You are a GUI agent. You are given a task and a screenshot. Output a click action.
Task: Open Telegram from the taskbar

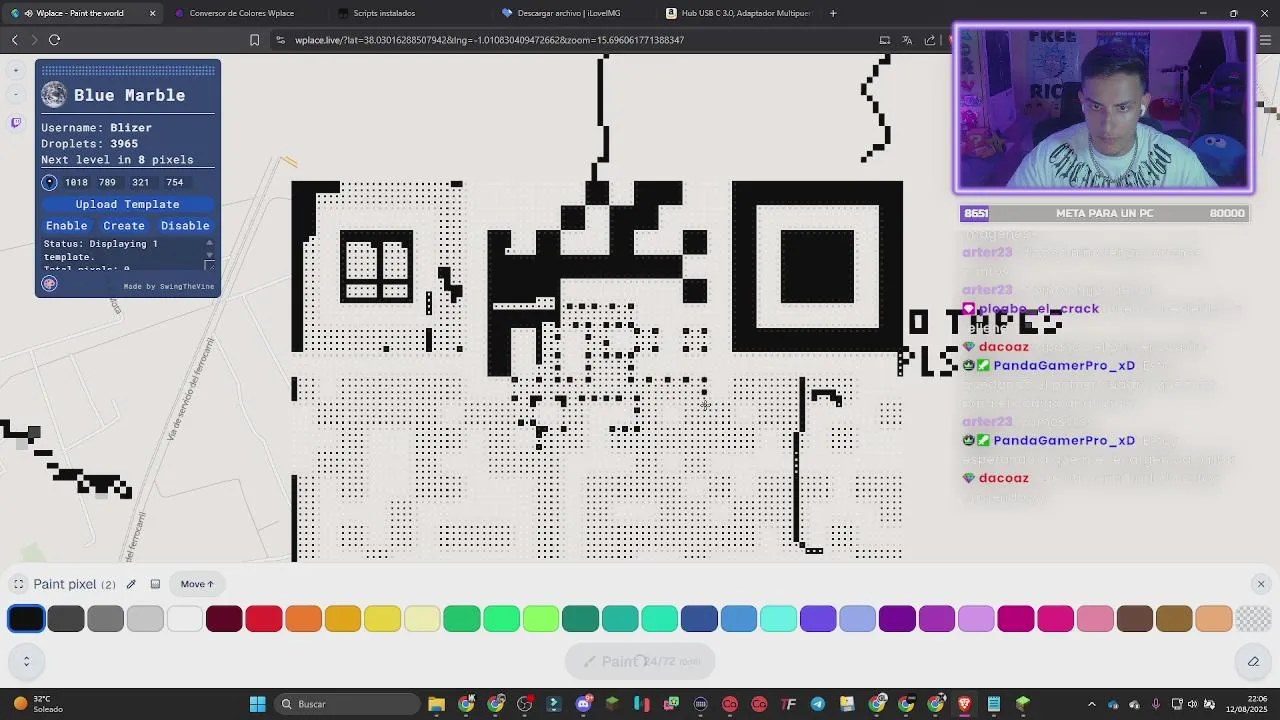818,704
